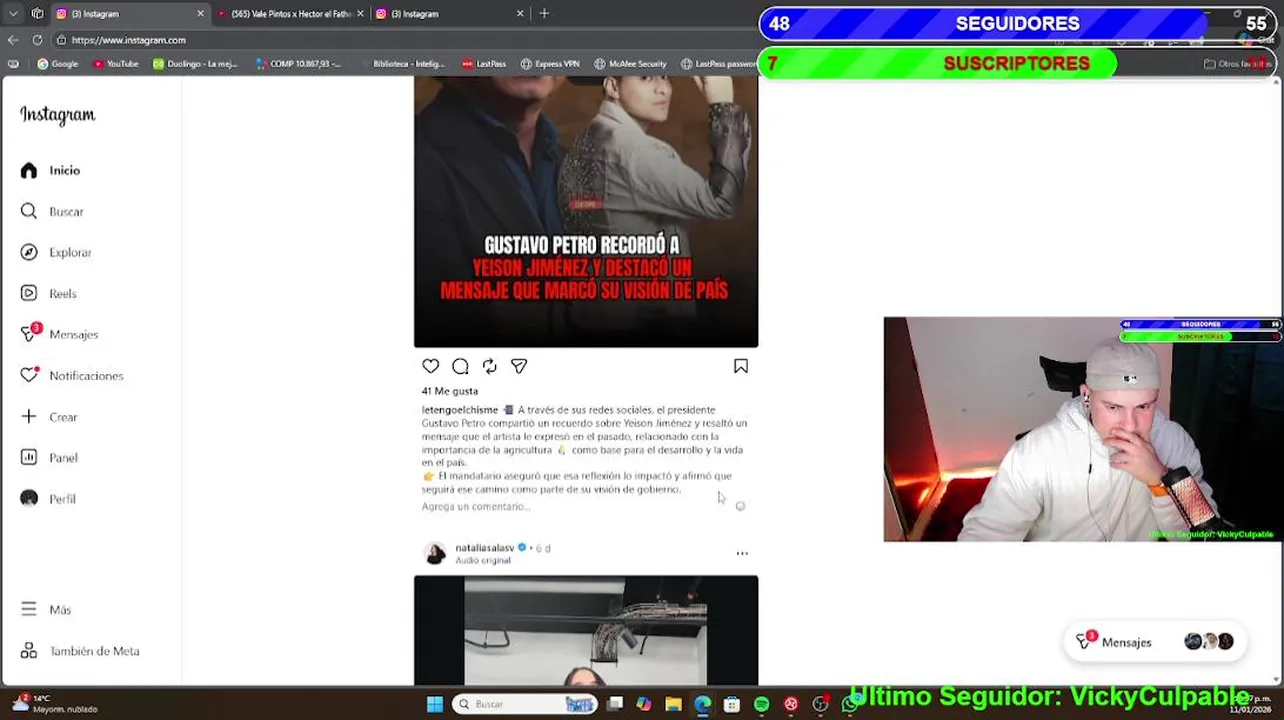Click the Instagram logo in the sidebar
Screen dimensions: 1284x720
tap(58, 115)
